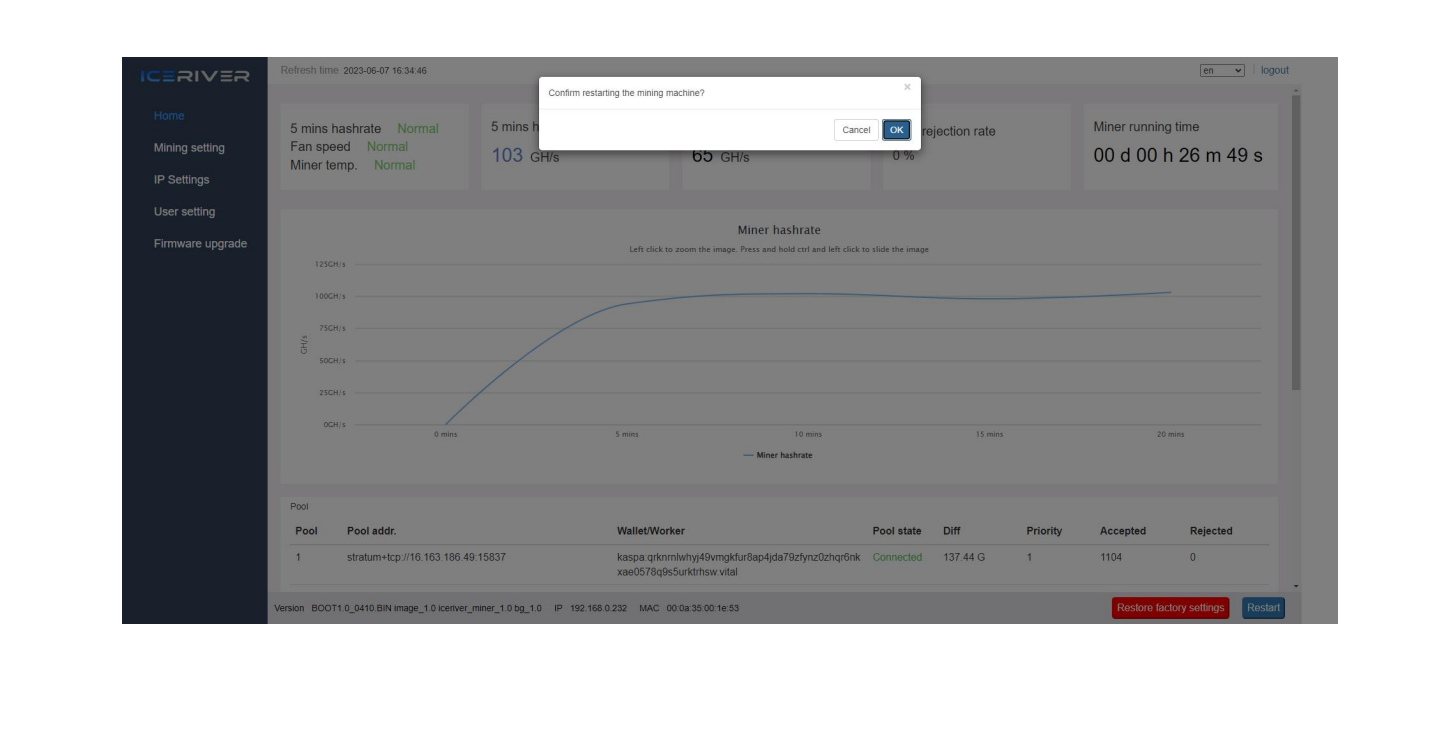This screenshot has height=731, width=1452.
Task: Click the Connected pool state text
Action: [897, 558]
